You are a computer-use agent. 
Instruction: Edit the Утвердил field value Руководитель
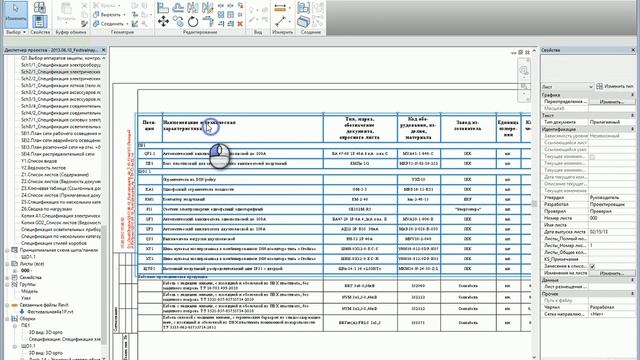pyautogui.click(x=612, y=198)
